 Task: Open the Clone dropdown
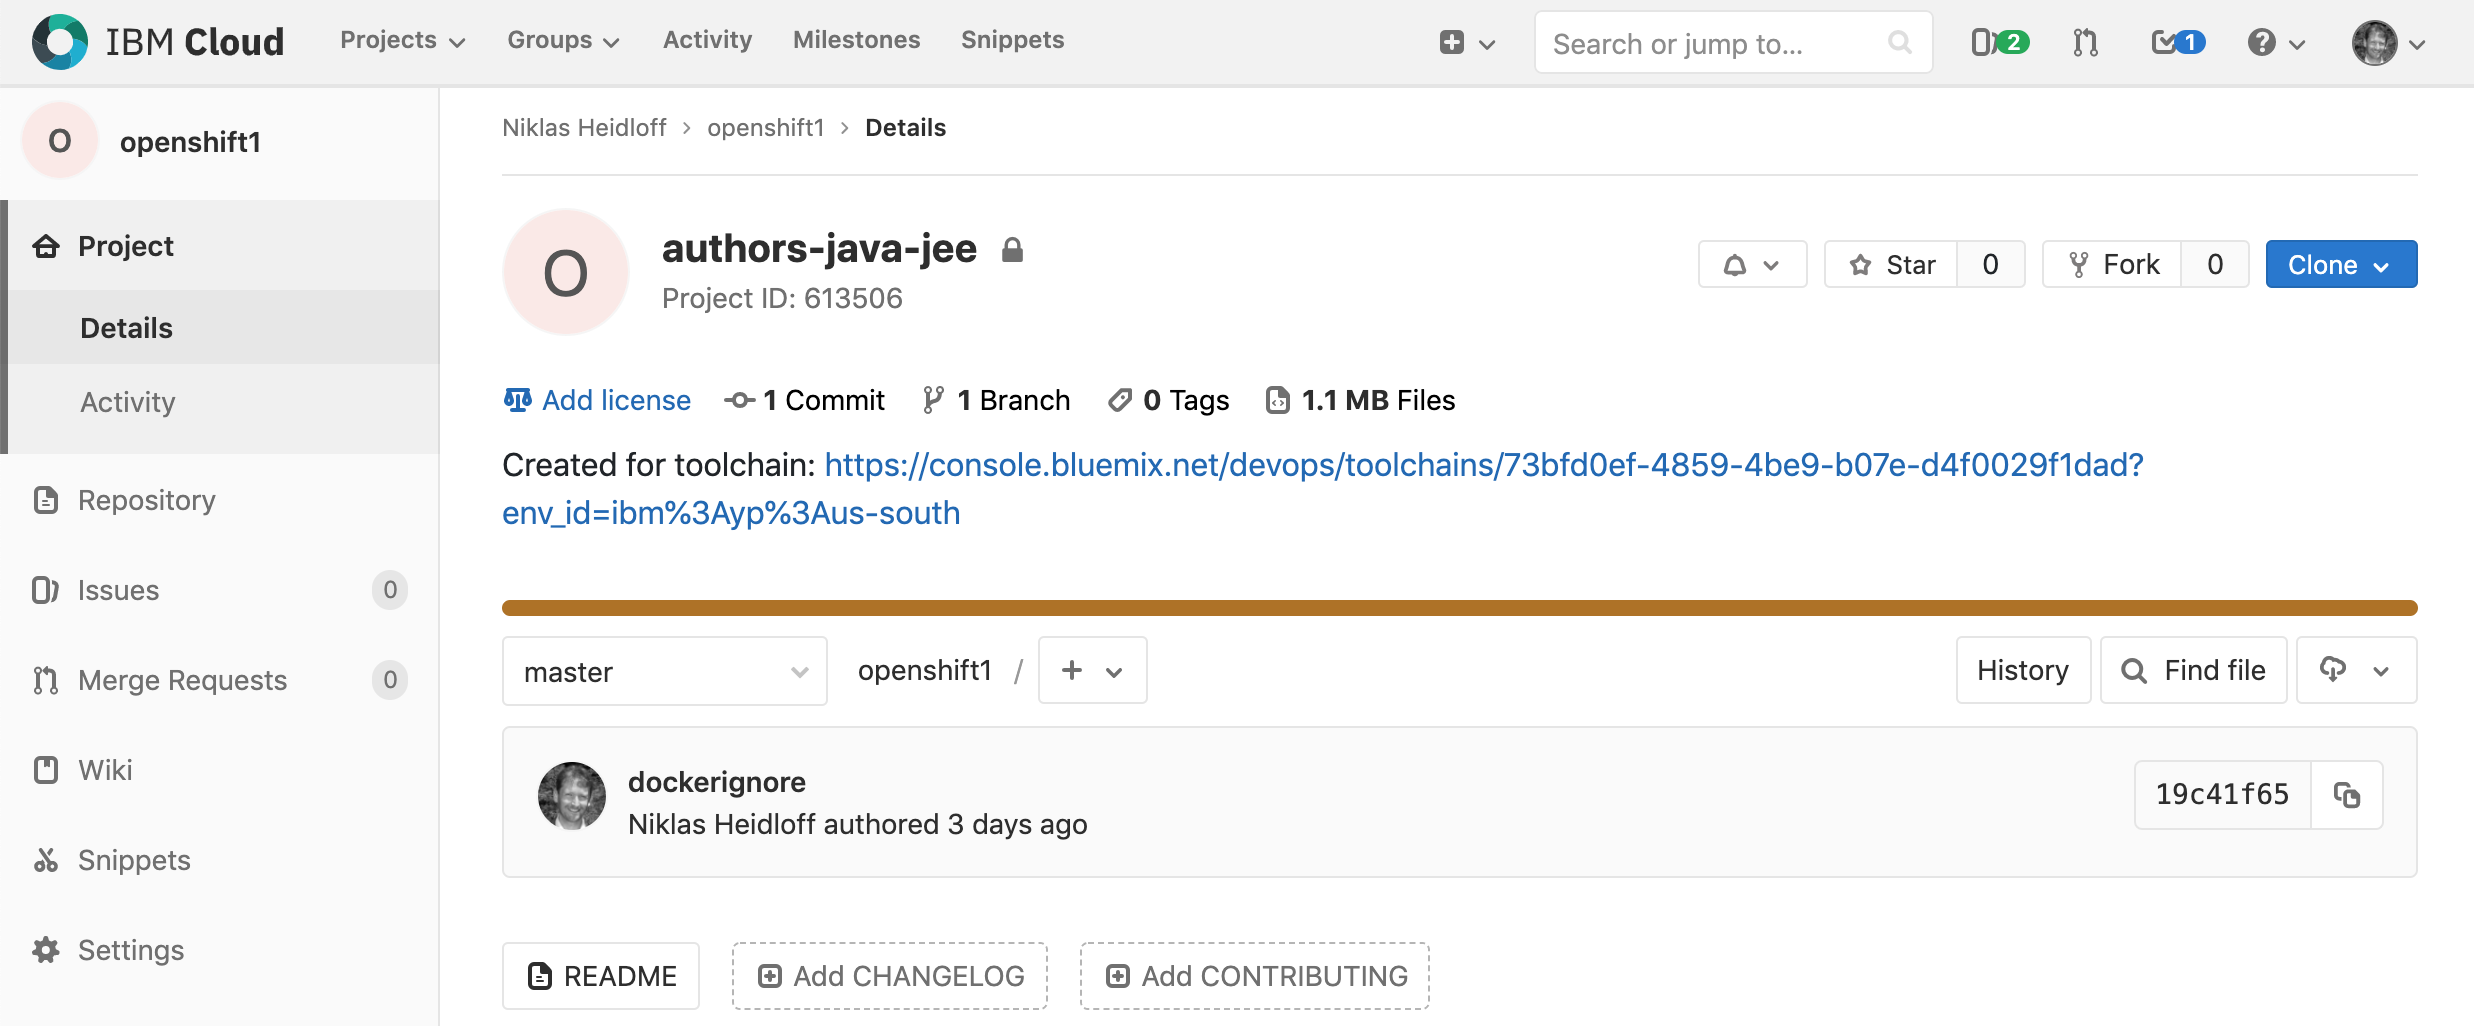coord(2340,264)
